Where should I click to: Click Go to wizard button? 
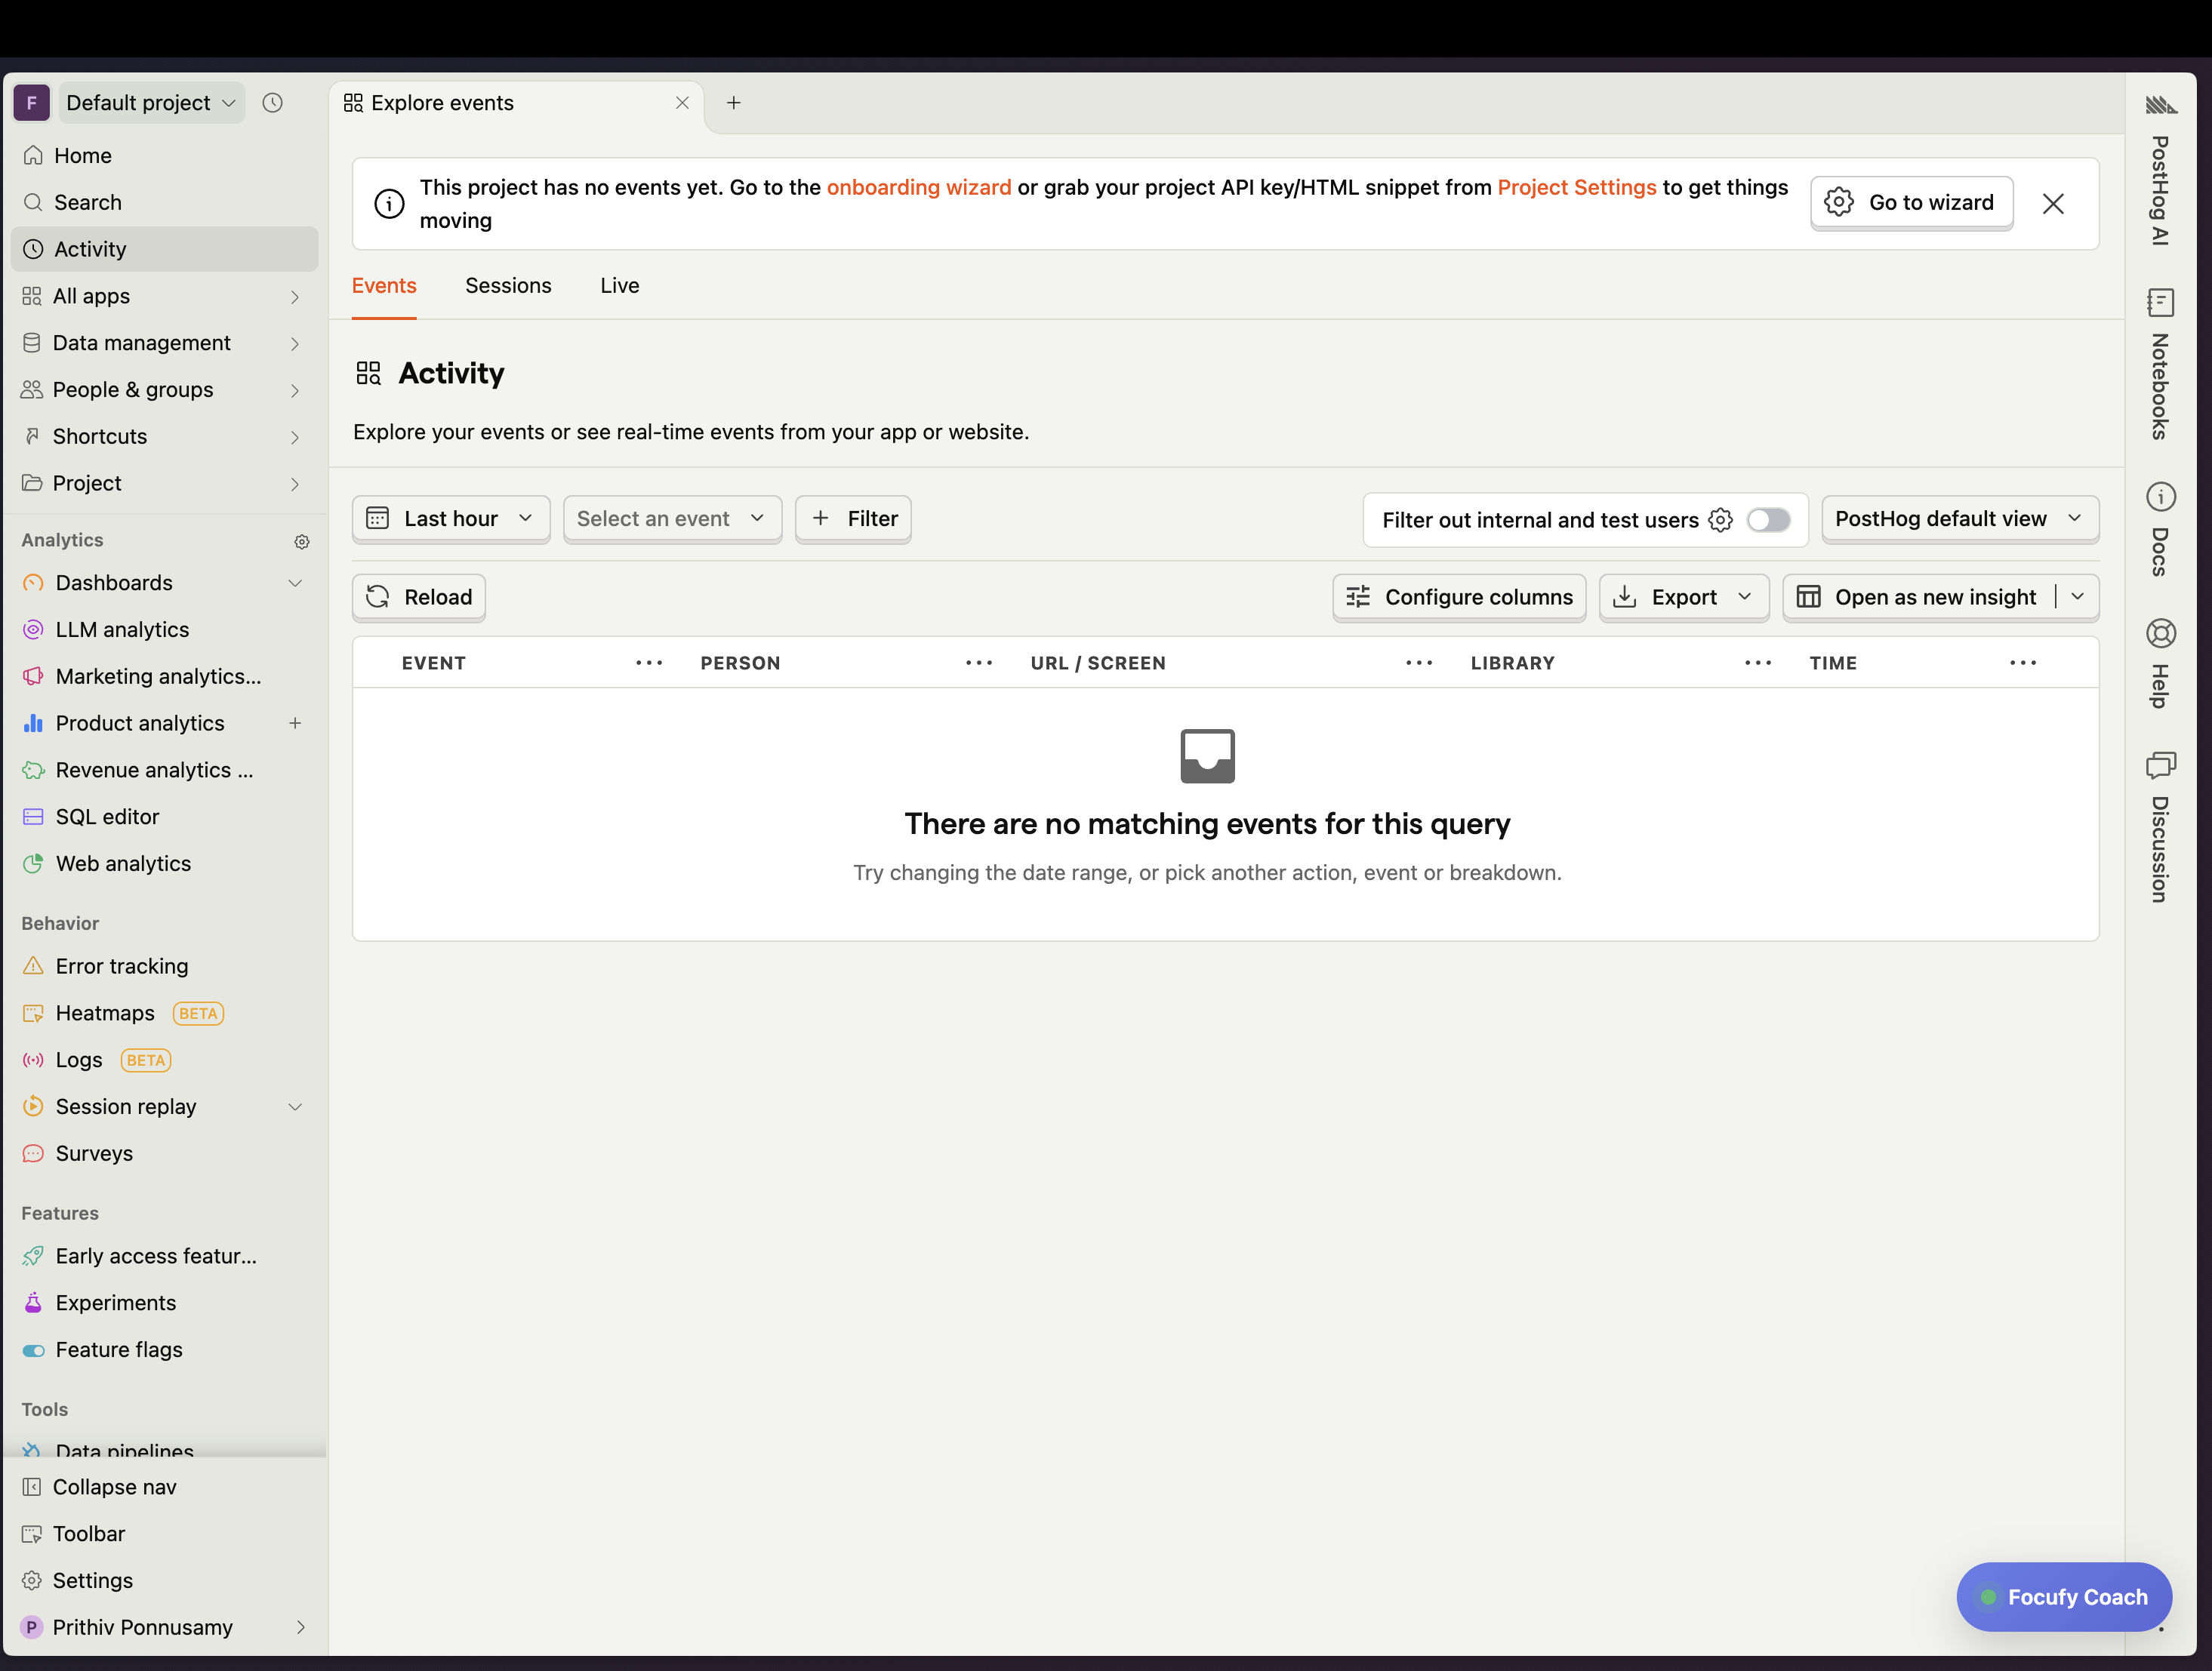(1911, 203)
